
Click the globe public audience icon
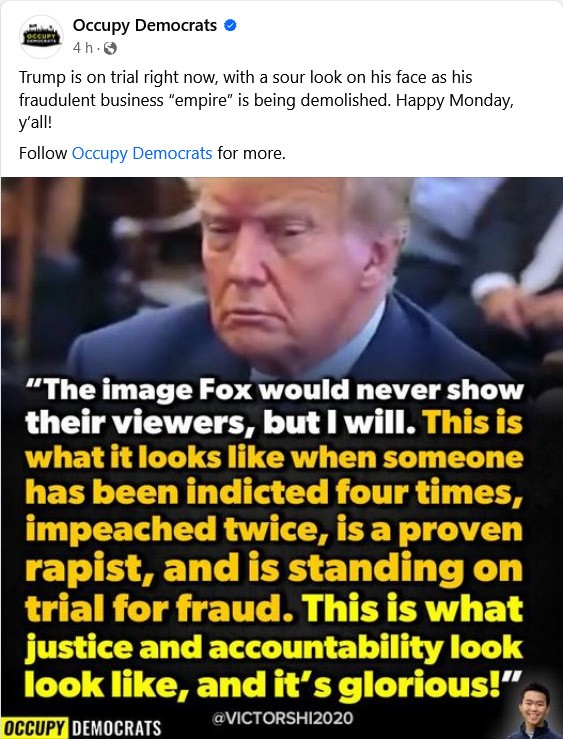(x=110, y=48)
